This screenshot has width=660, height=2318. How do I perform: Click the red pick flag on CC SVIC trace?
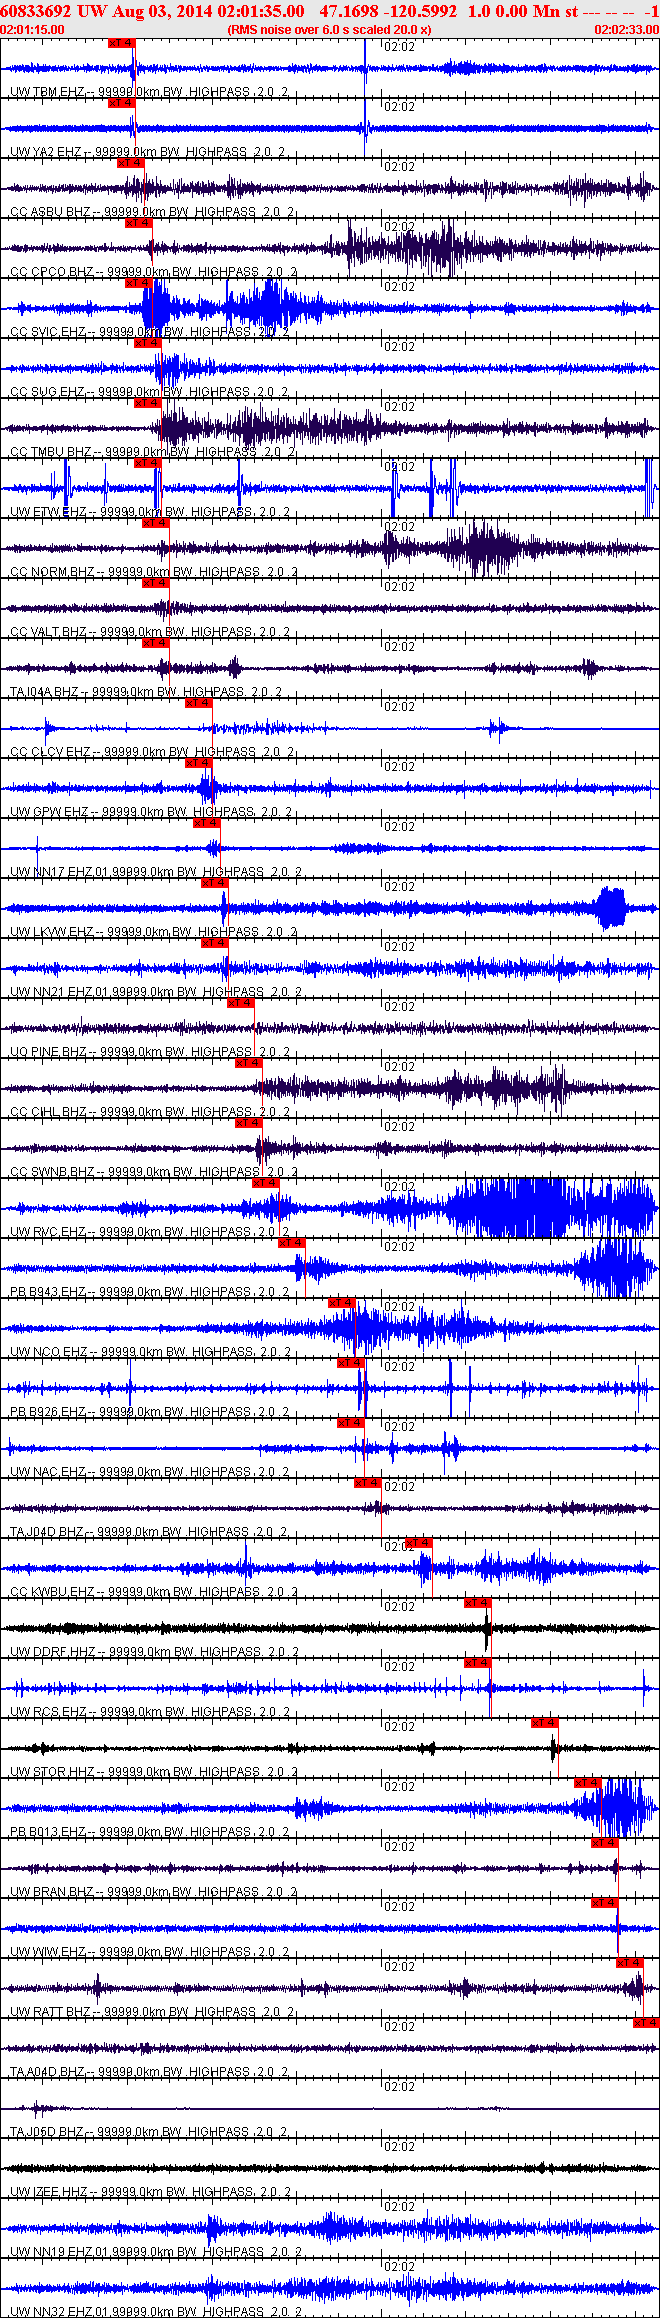pos(138,283)
